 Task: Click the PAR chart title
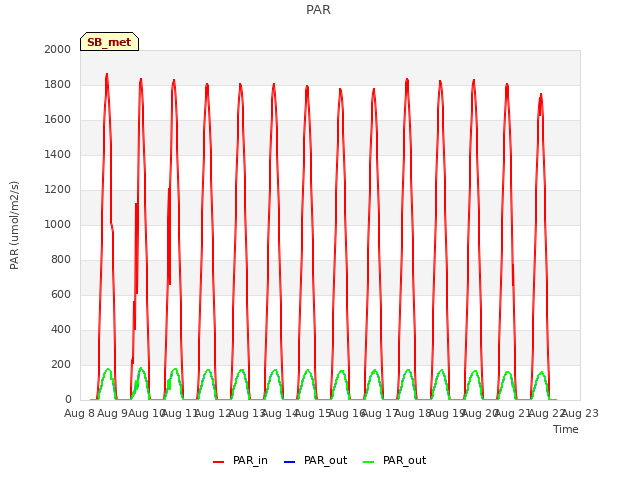(x=318, y=10)
